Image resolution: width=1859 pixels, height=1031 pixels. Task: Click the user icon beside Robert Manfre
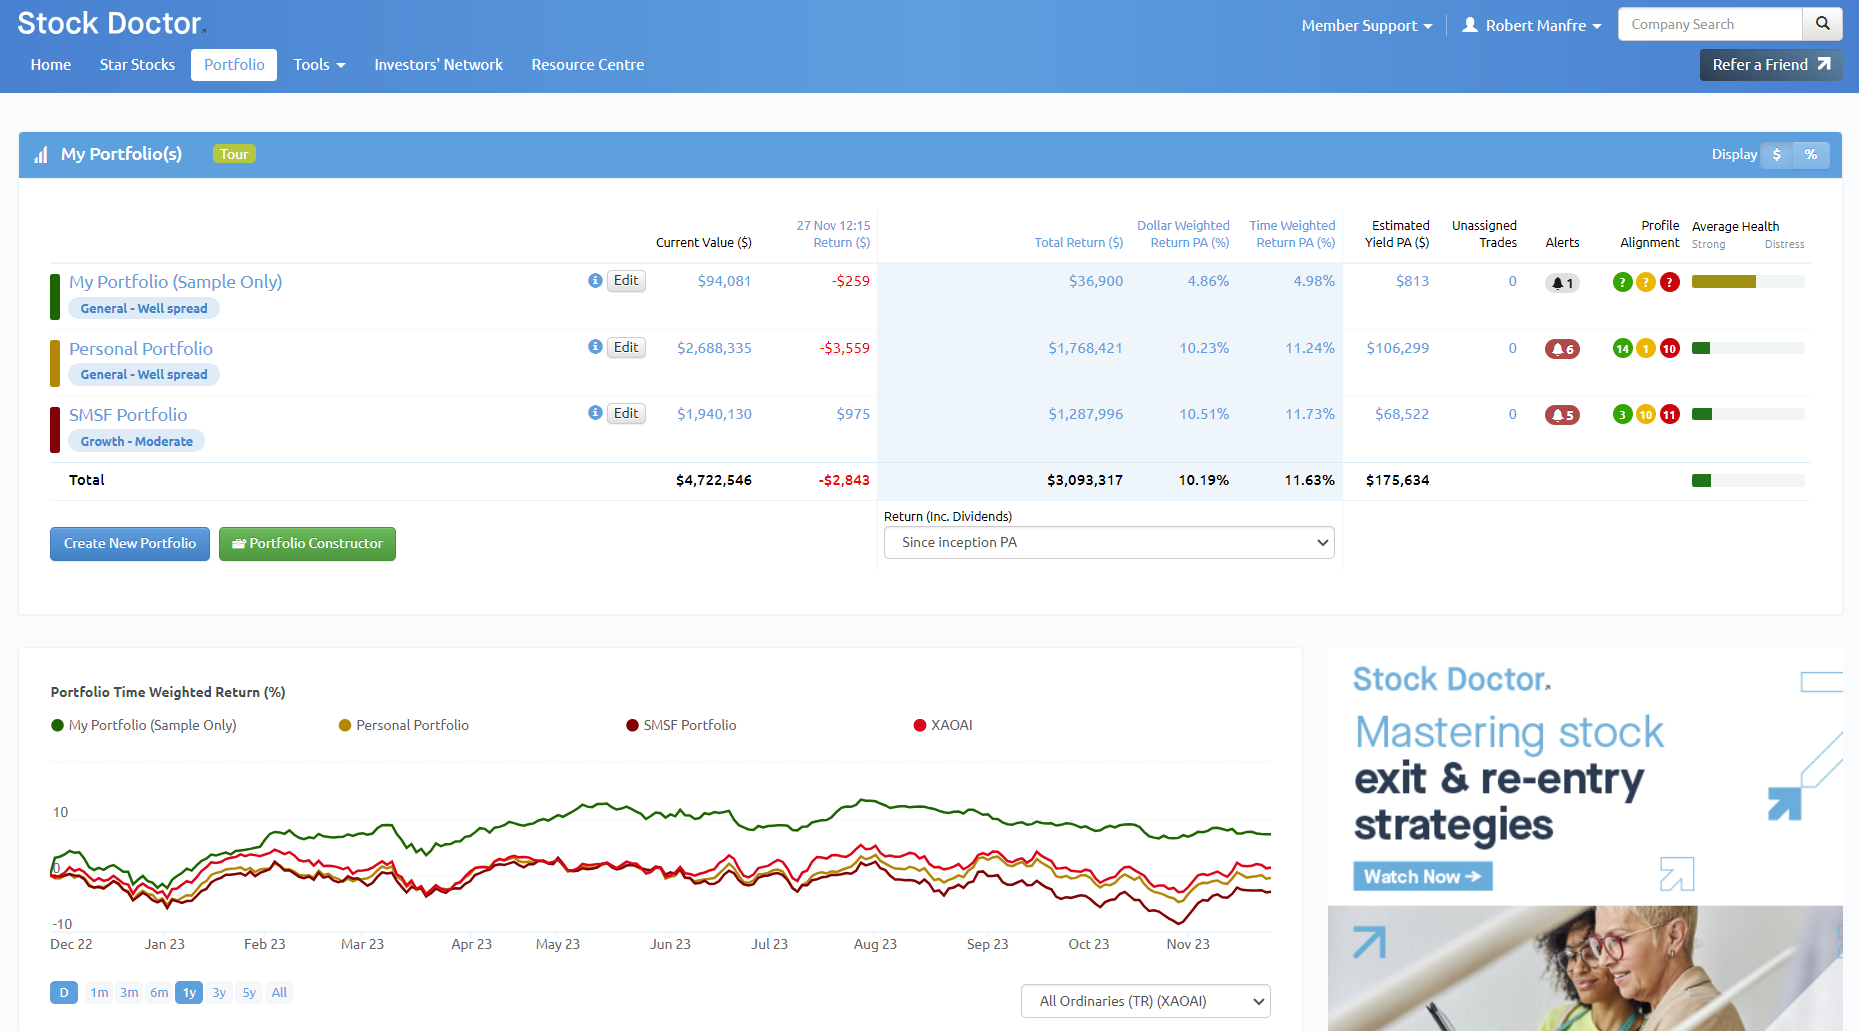[1470, 25]
